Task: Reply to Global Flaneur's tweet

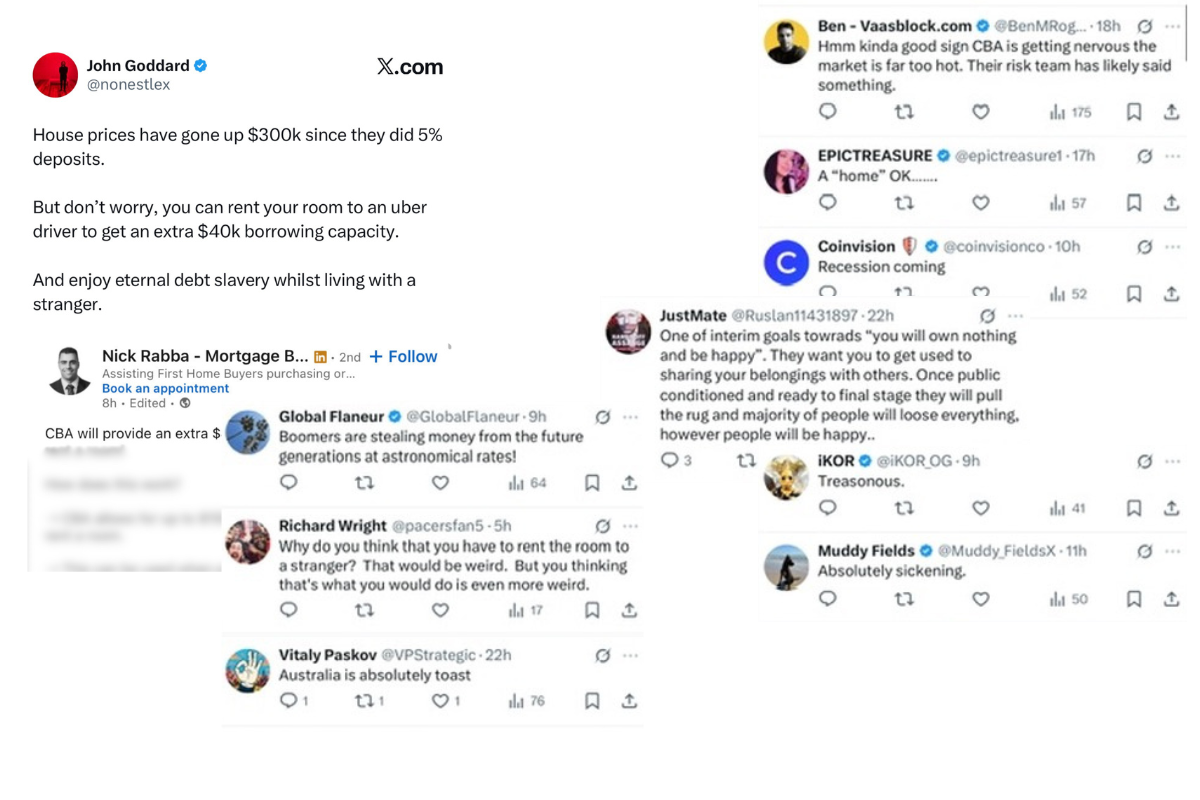Action: tap(289, 483)
